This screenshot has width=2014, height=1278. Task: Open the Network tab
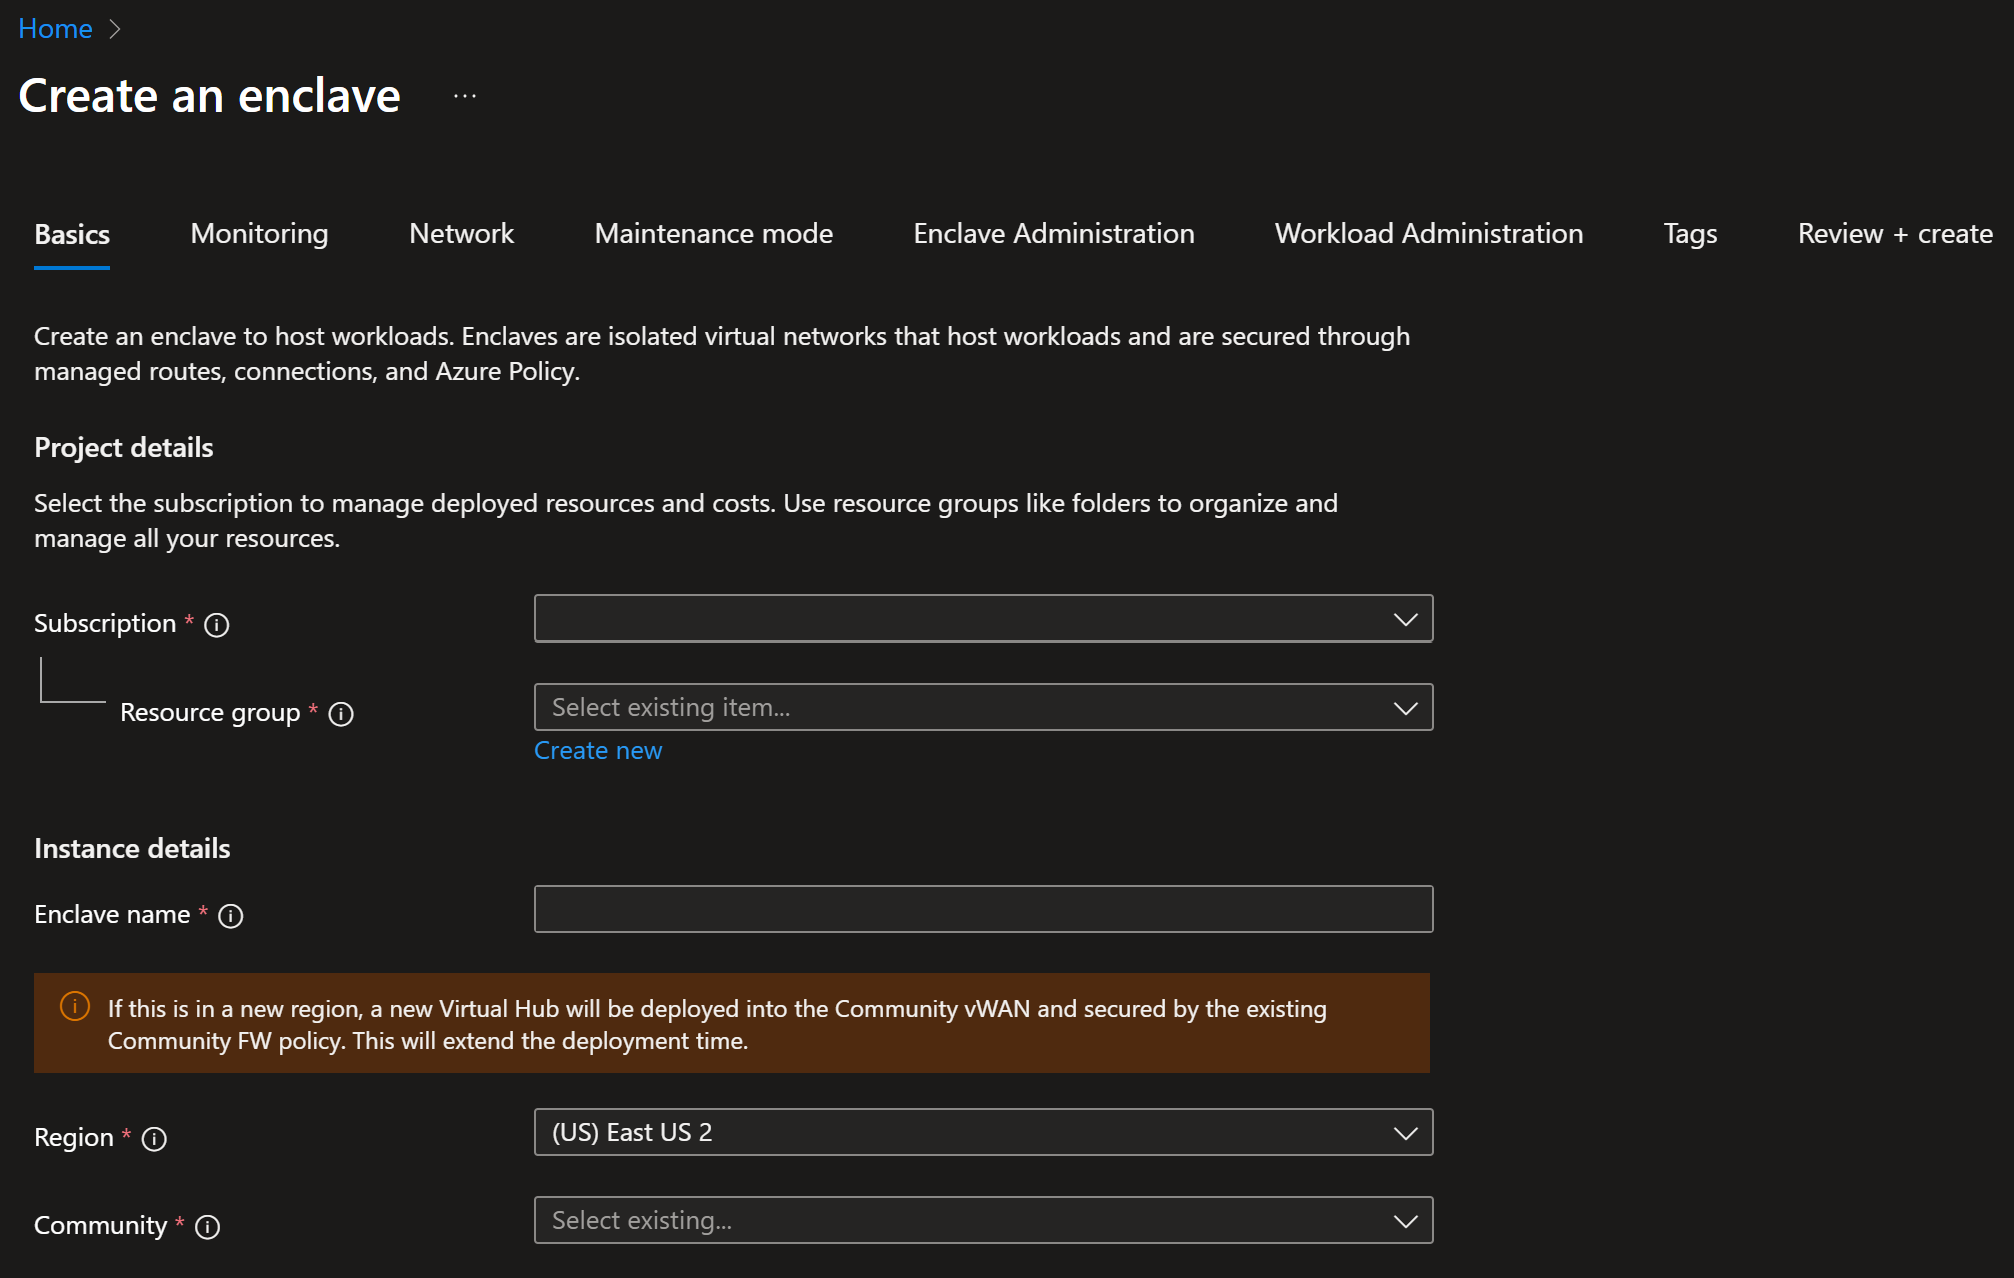461,234
